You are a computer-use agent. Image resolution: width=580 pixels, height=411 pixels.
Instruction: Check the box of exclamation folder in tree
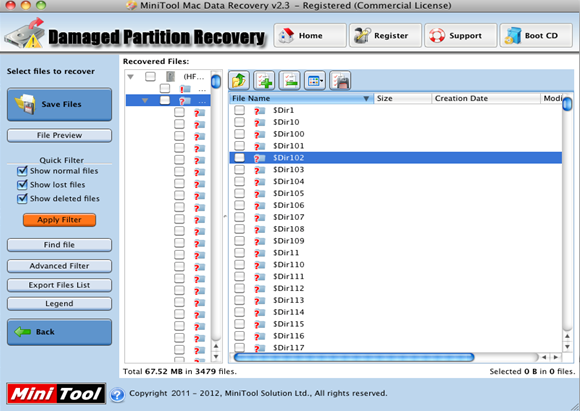165,88
